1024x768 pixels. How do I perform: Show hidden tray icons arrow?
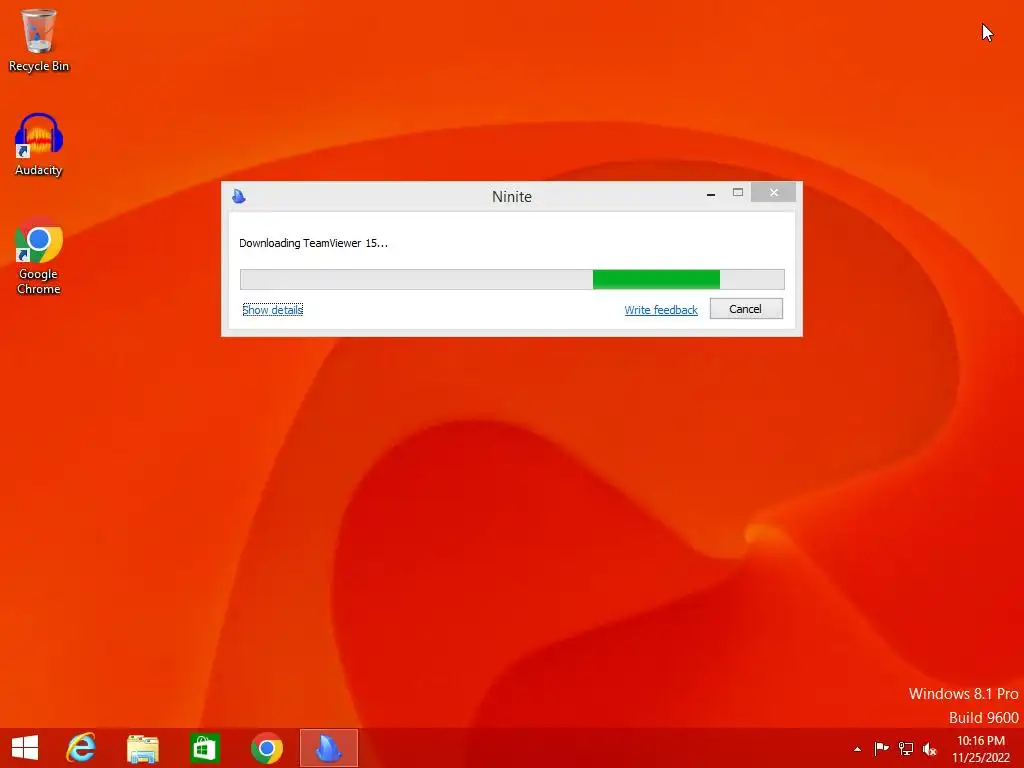[857, 749]
